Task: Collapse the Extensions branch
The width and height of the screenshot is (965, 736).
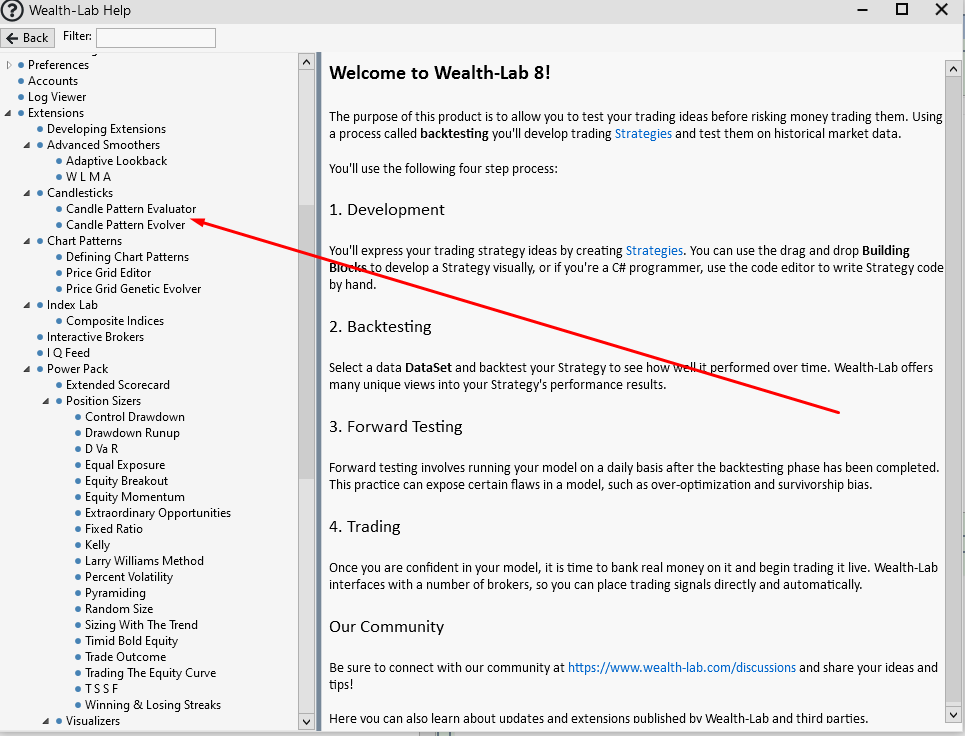Action: coord(7,112)
